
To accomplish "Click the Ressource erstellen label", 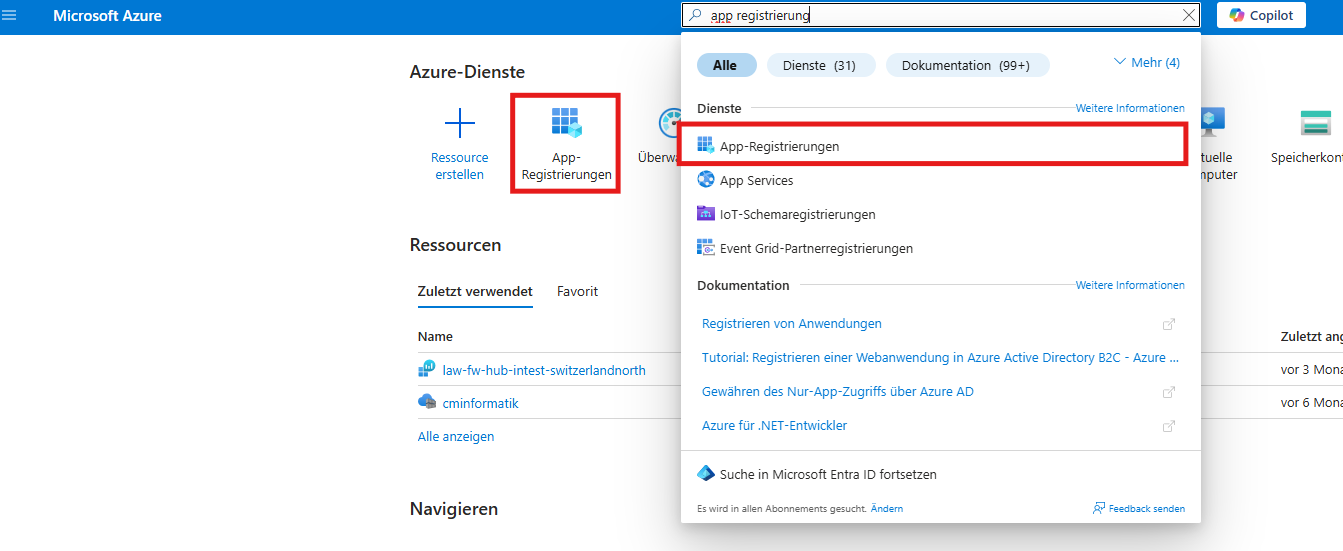I will (460, 166).
